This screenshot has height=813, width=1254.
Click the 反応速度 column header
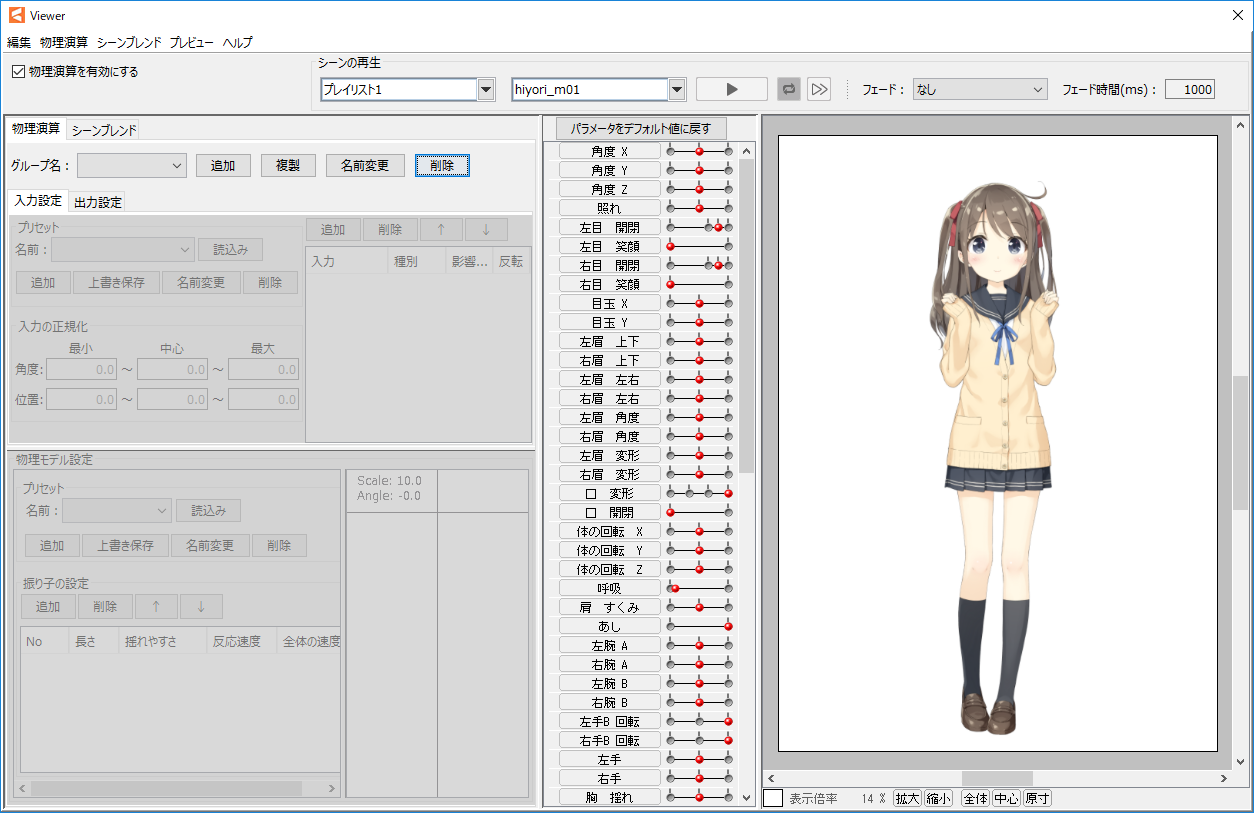[x=241, y=641]
